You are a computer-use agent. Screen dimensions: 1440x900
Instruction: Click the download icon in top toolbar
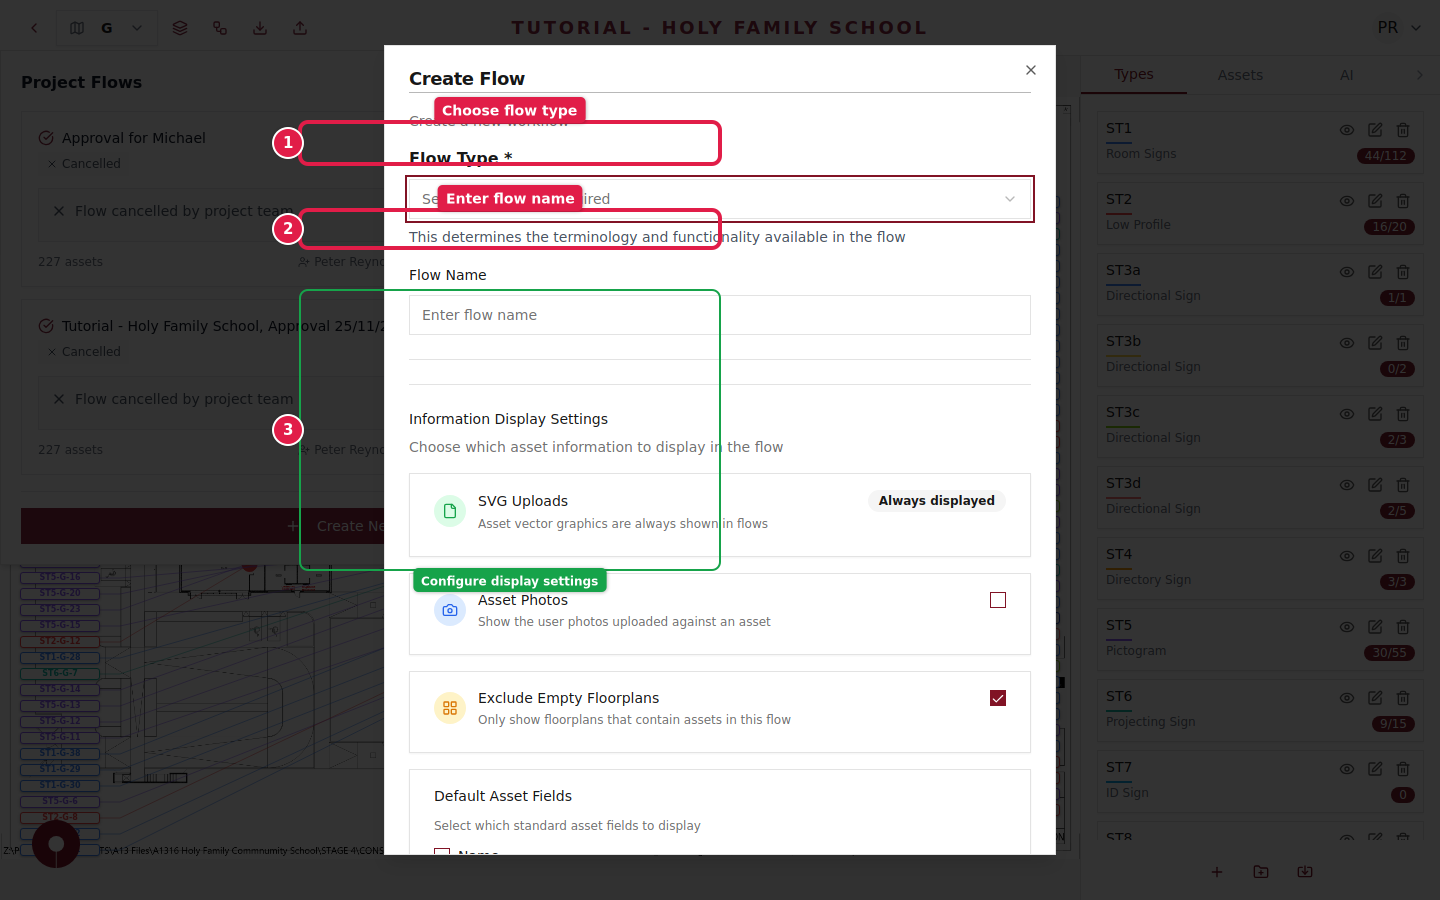click(260, 28)
